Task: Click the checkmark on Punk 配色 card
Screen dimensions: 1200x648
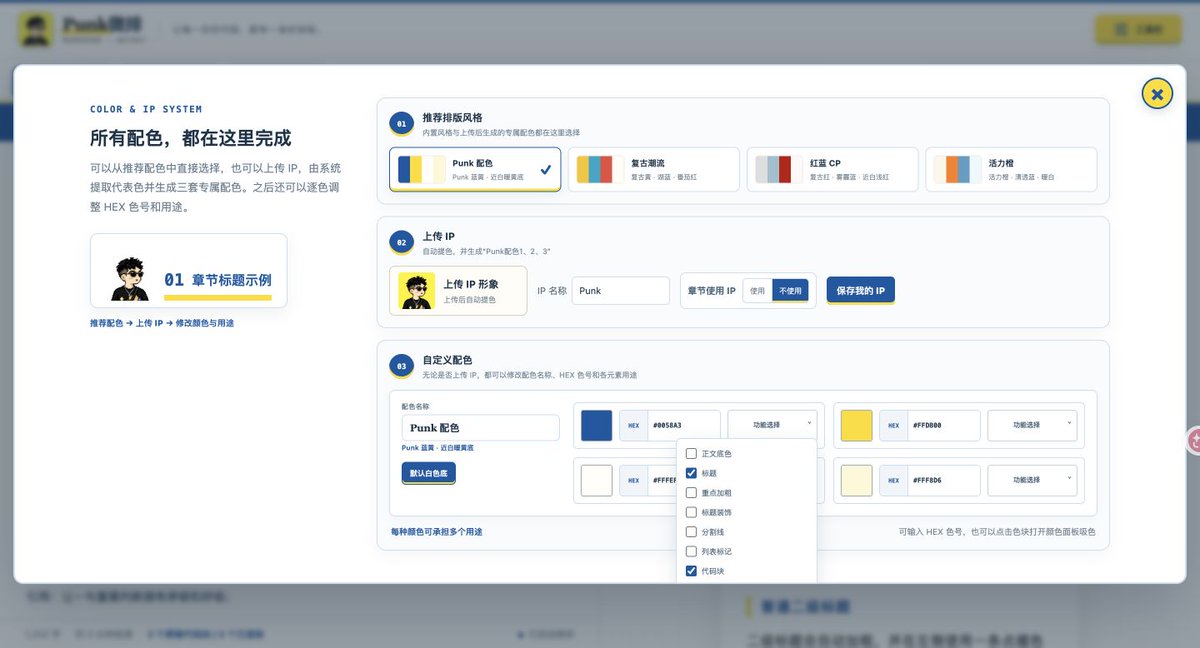Action: click(545, 170)
